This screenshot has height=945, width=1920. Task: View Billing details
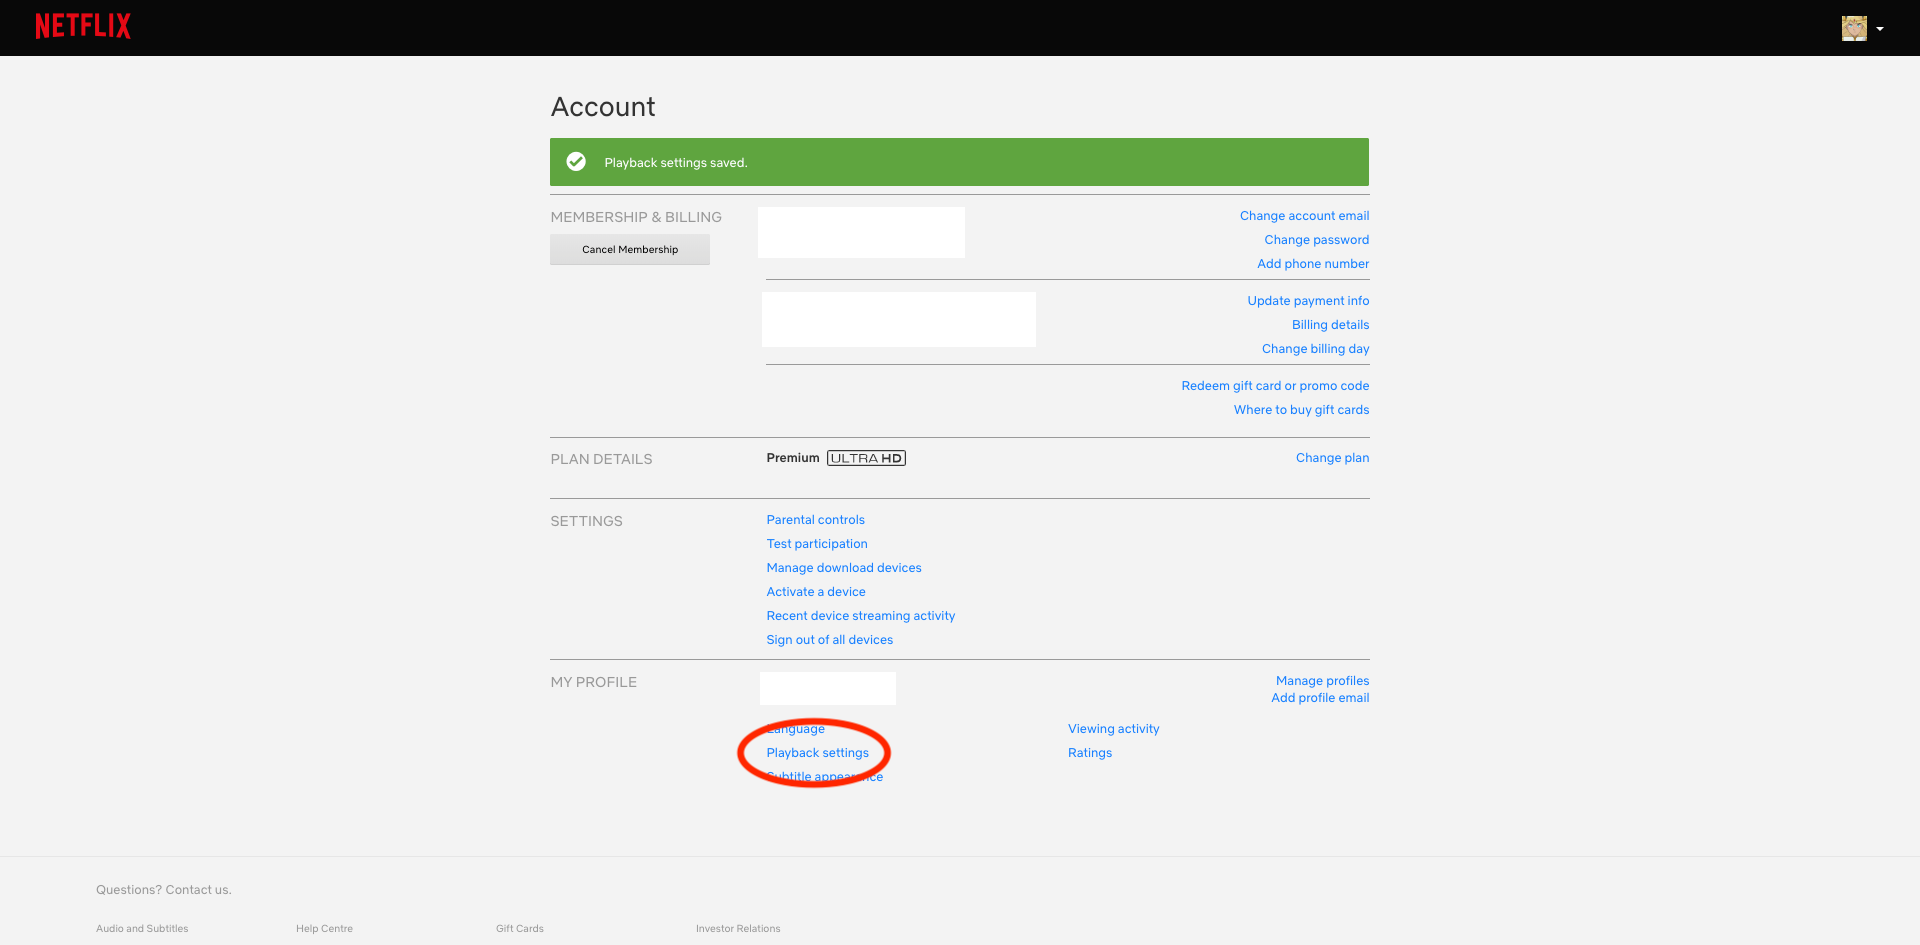click(x=1330, y=325)
